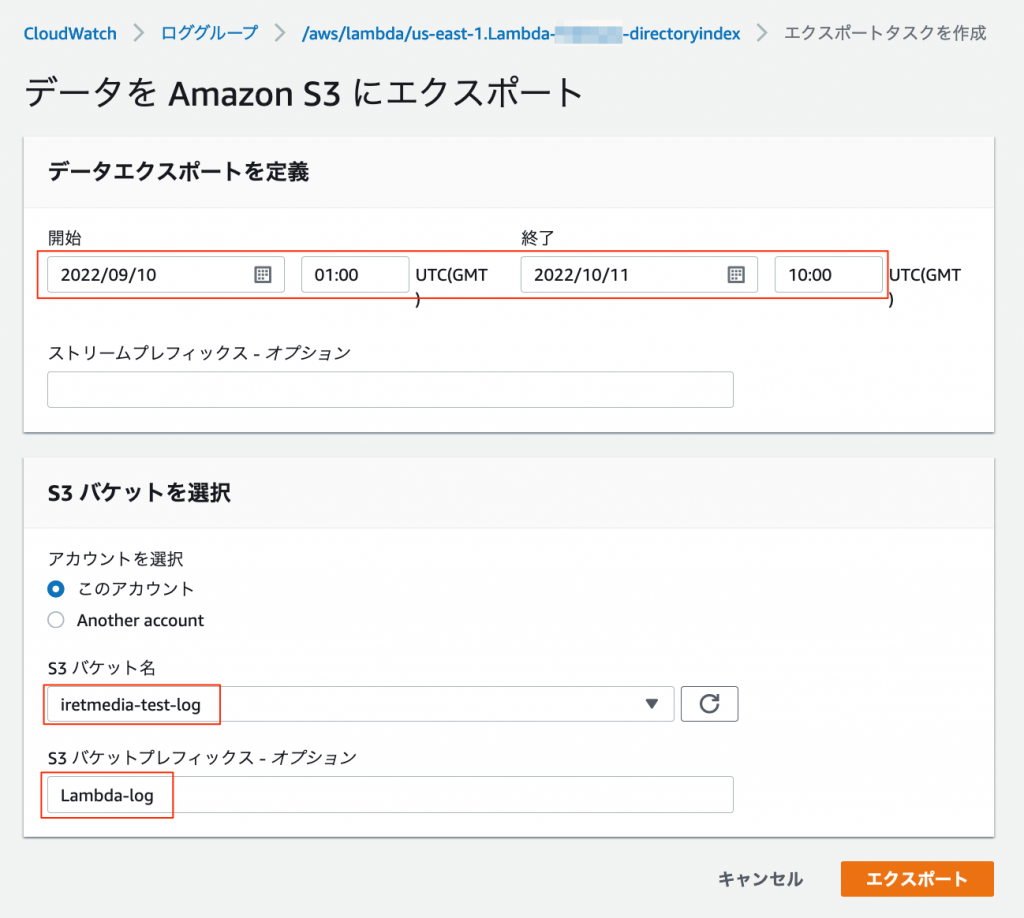
Task: Click キャンセル to abort the export
Action: pos(760,879)
